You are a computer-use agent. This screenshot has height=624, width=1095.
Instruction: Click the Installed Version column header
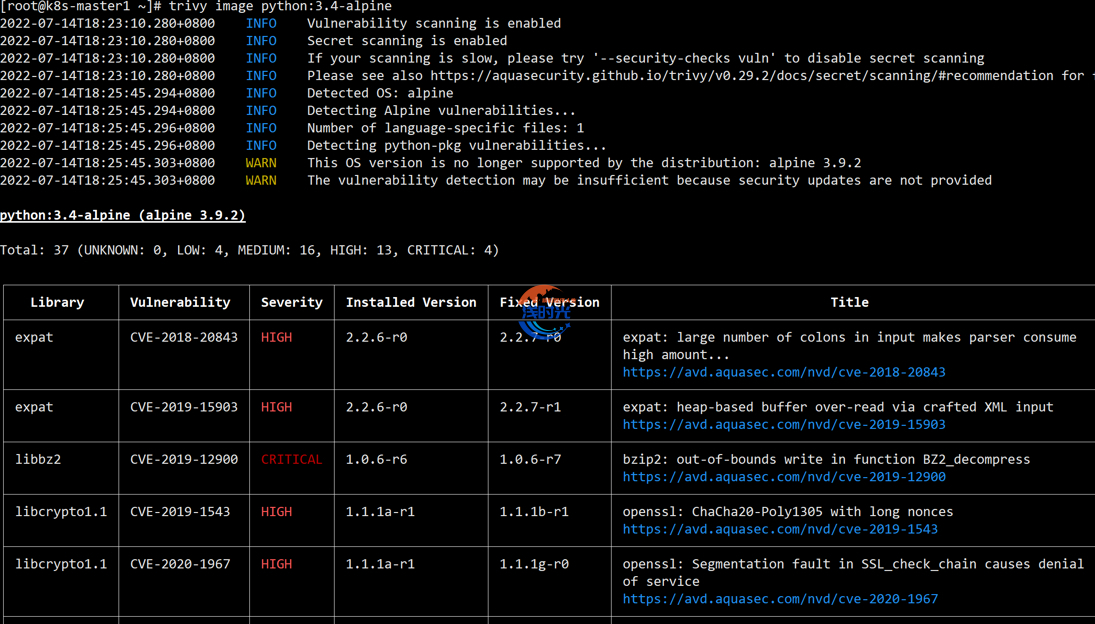[410, 302]
